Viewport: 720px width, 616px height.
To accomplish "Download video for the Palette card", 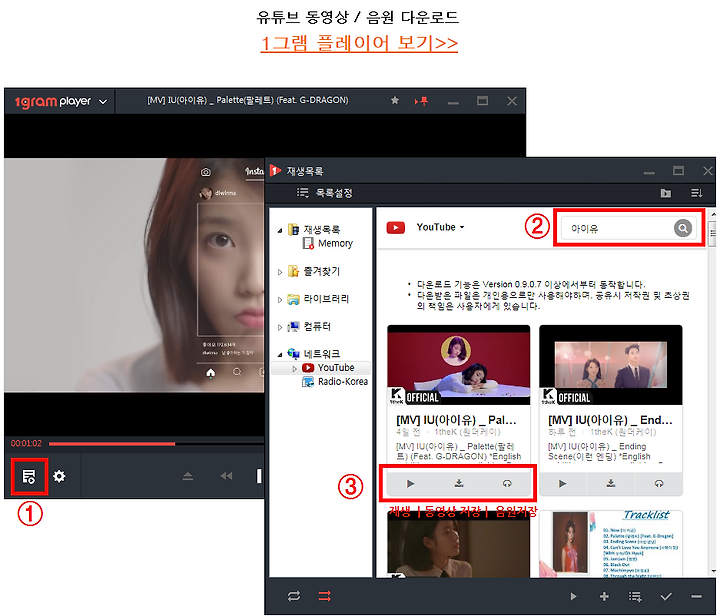I will coord(459,483).
